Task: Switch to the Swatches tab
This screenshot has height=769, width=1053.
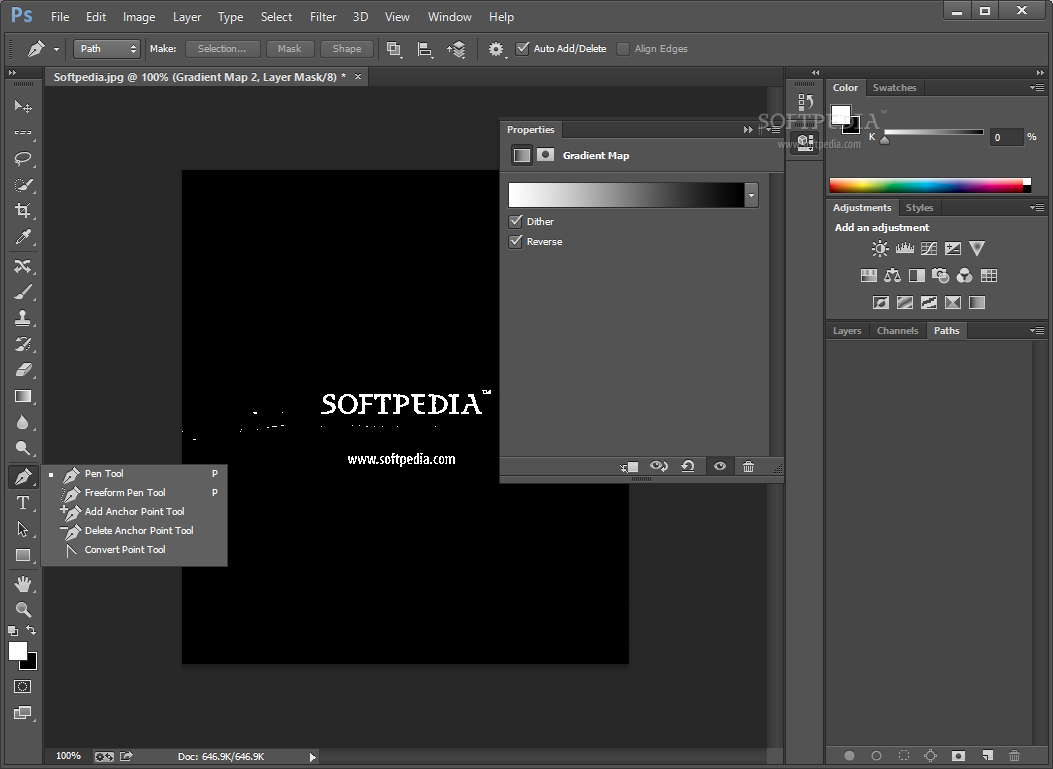Action: pyautogui.click(x=895, y=87)
